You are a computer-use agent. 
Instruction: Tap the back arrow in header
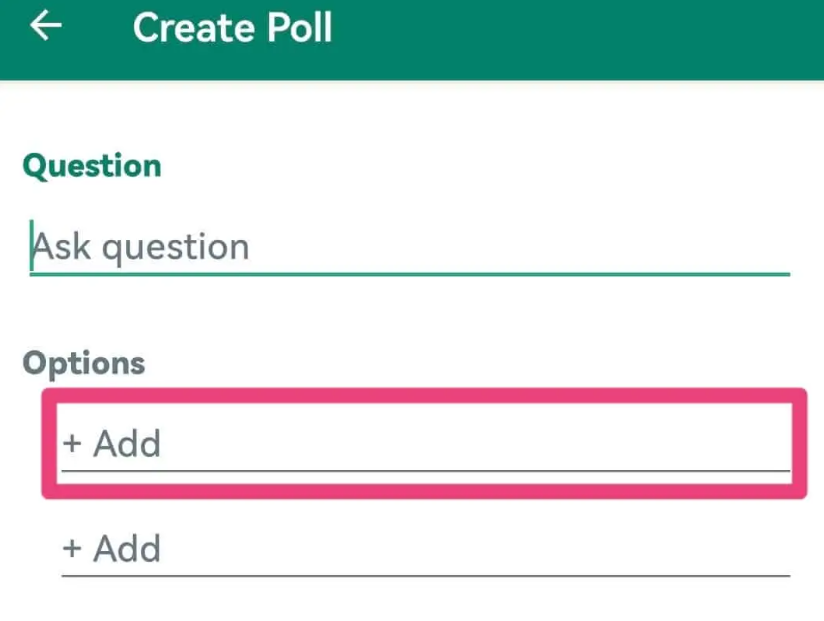coord(46,27)
